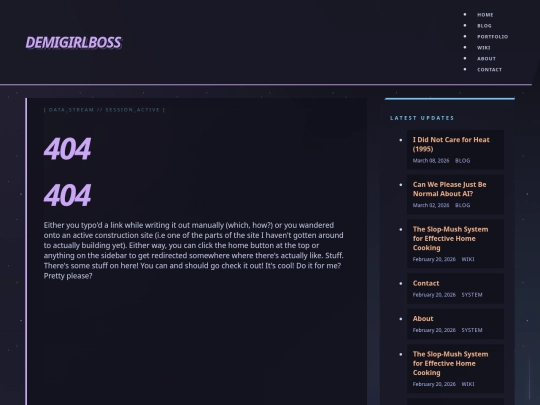Click the SYSTEM tag under About
Screen dimensions: 540x405
472,330
